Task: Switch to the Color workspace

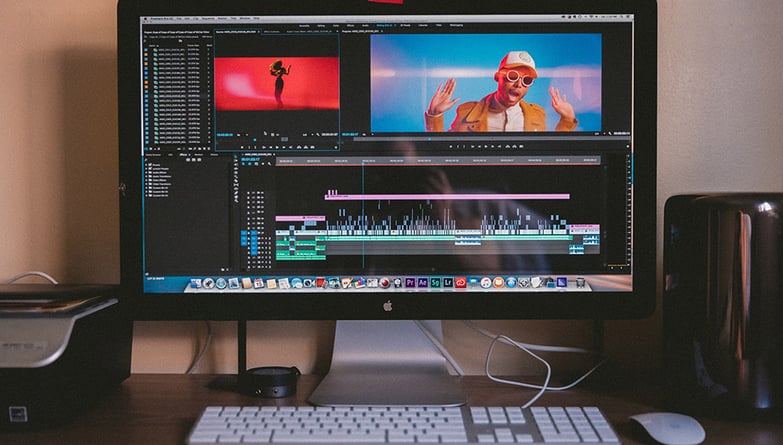Action: tap(336, 25)
